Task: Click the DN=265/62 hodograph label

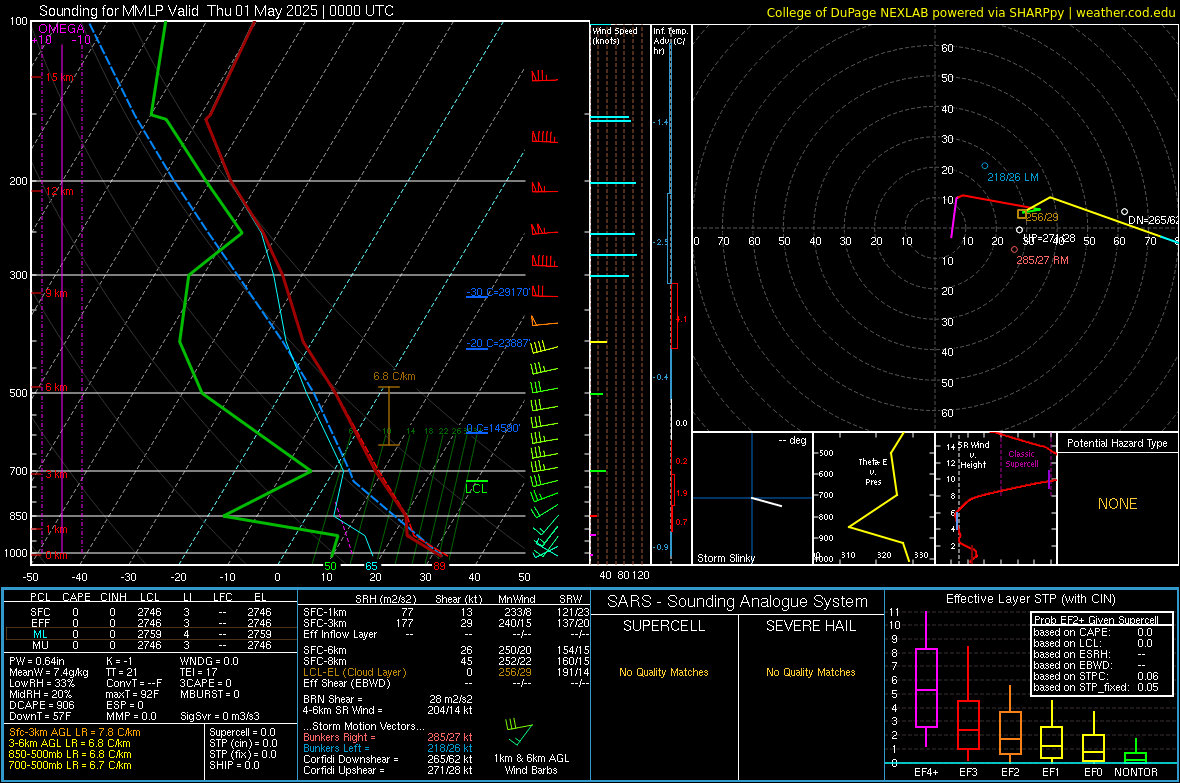Action: pos(1153,220)
